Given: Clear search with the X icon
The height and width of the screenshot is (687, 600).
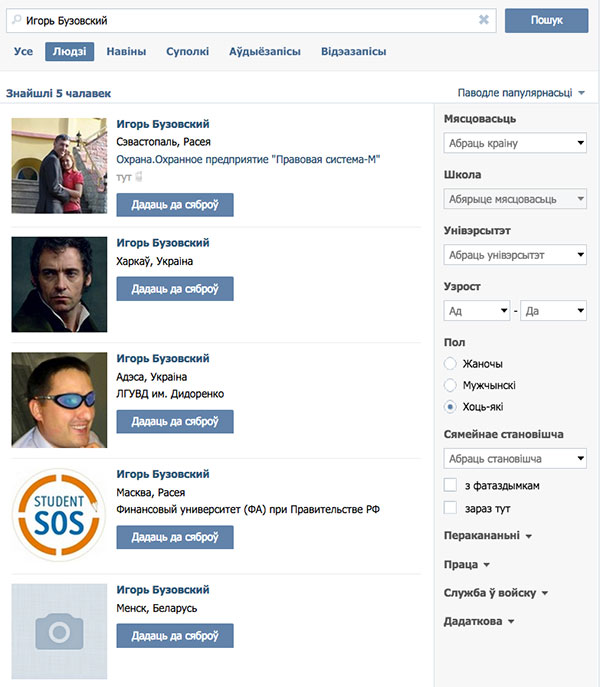Looking at the screenshot, I should (x=484, y=20).
